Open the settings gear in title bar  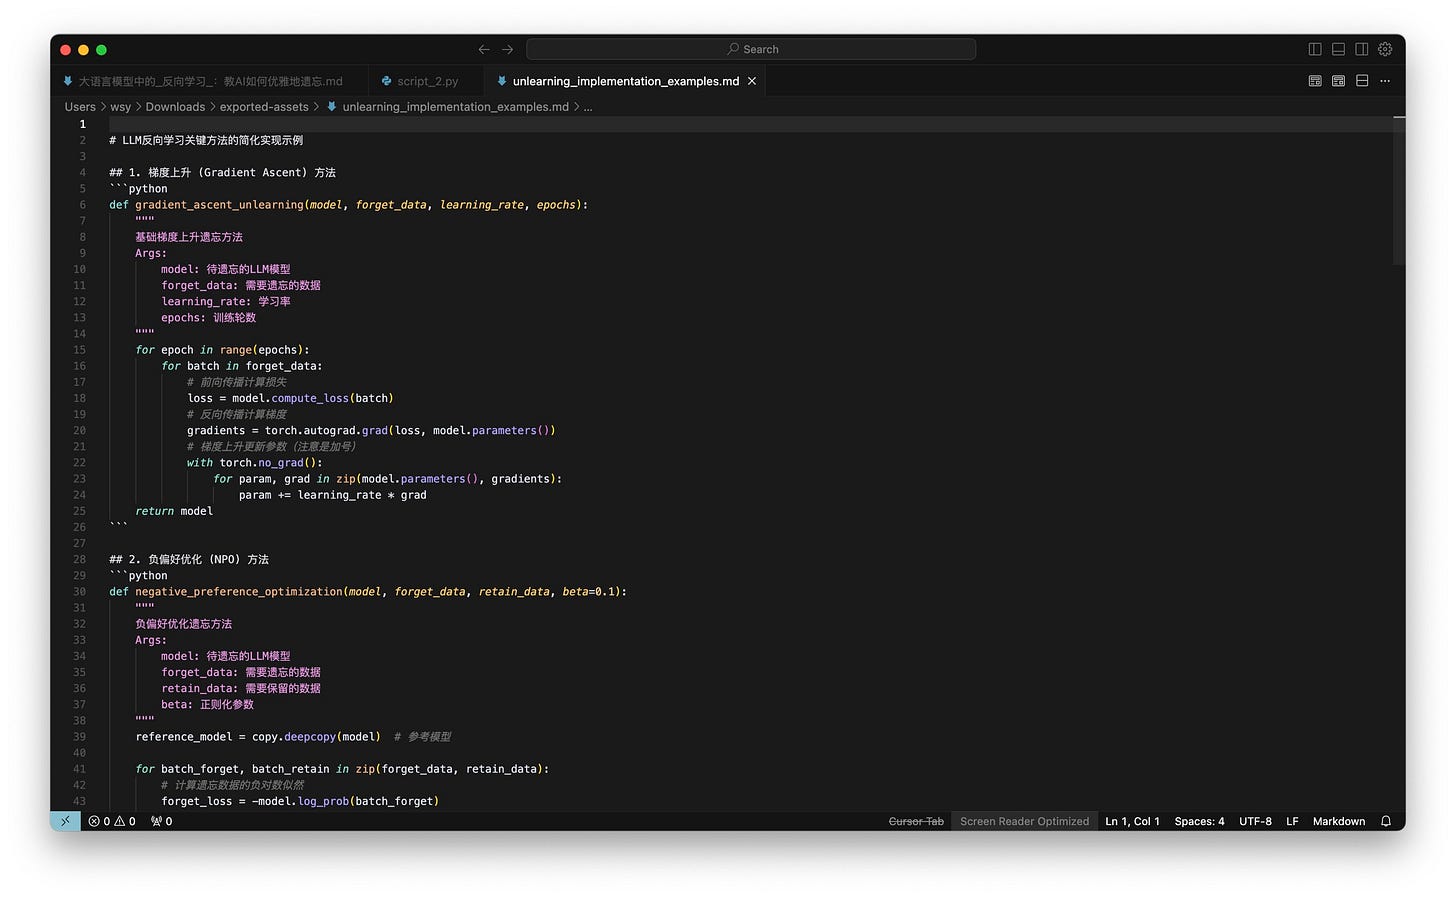(1385, 49)
